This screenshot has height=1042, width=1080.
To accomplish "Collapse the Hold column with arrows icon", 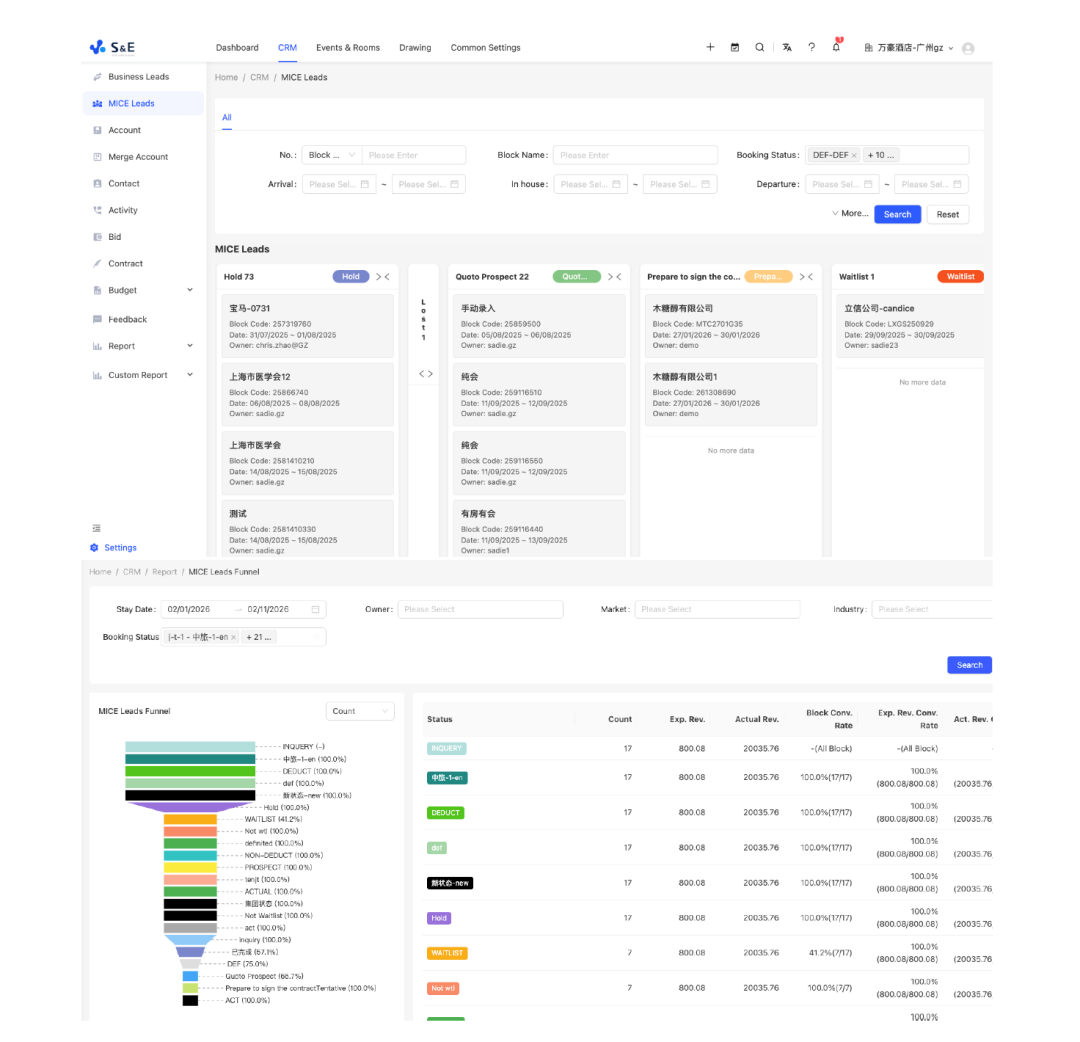I will click(383, 277).
